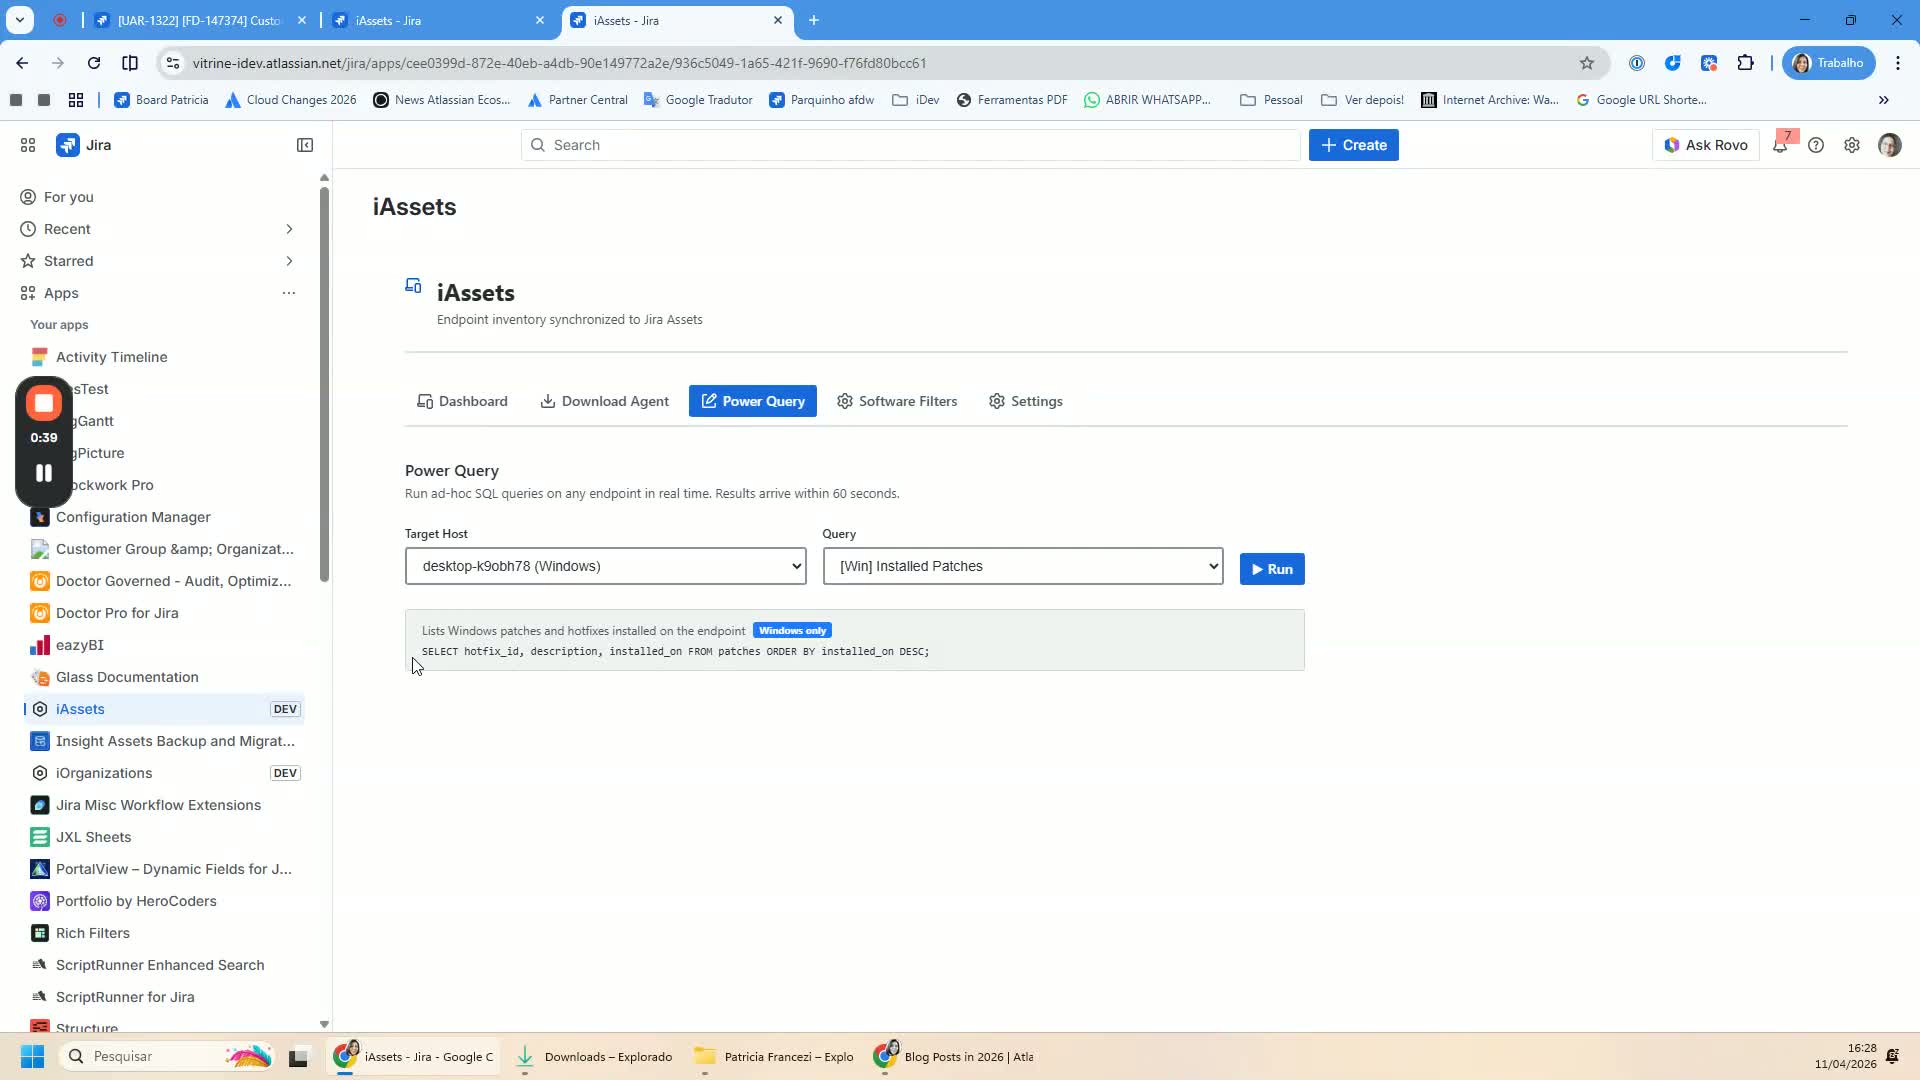
Task: Open the Jira app switcher grid icon
Action: (28, 145)
